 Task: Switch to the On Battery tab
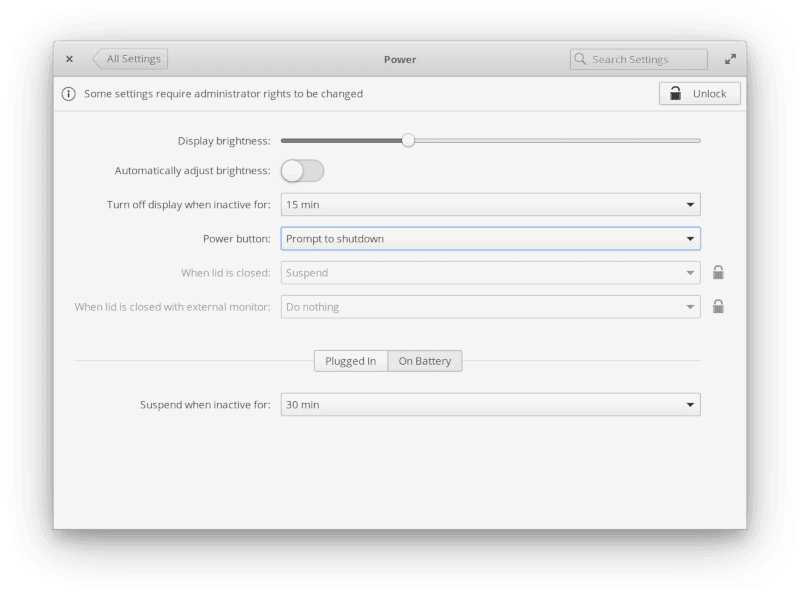point(424,361)
